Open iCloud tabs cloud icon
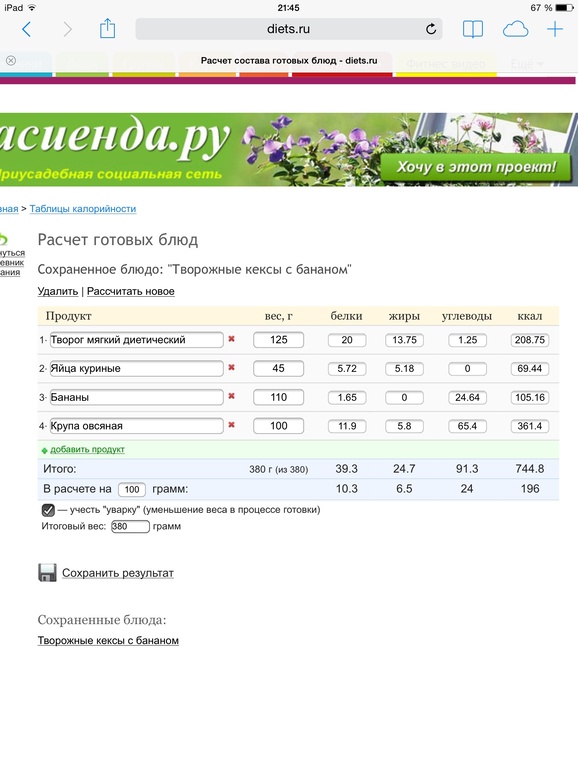This screenshot has width=578, height=770. pyautogui.click(x=516, y=29)
